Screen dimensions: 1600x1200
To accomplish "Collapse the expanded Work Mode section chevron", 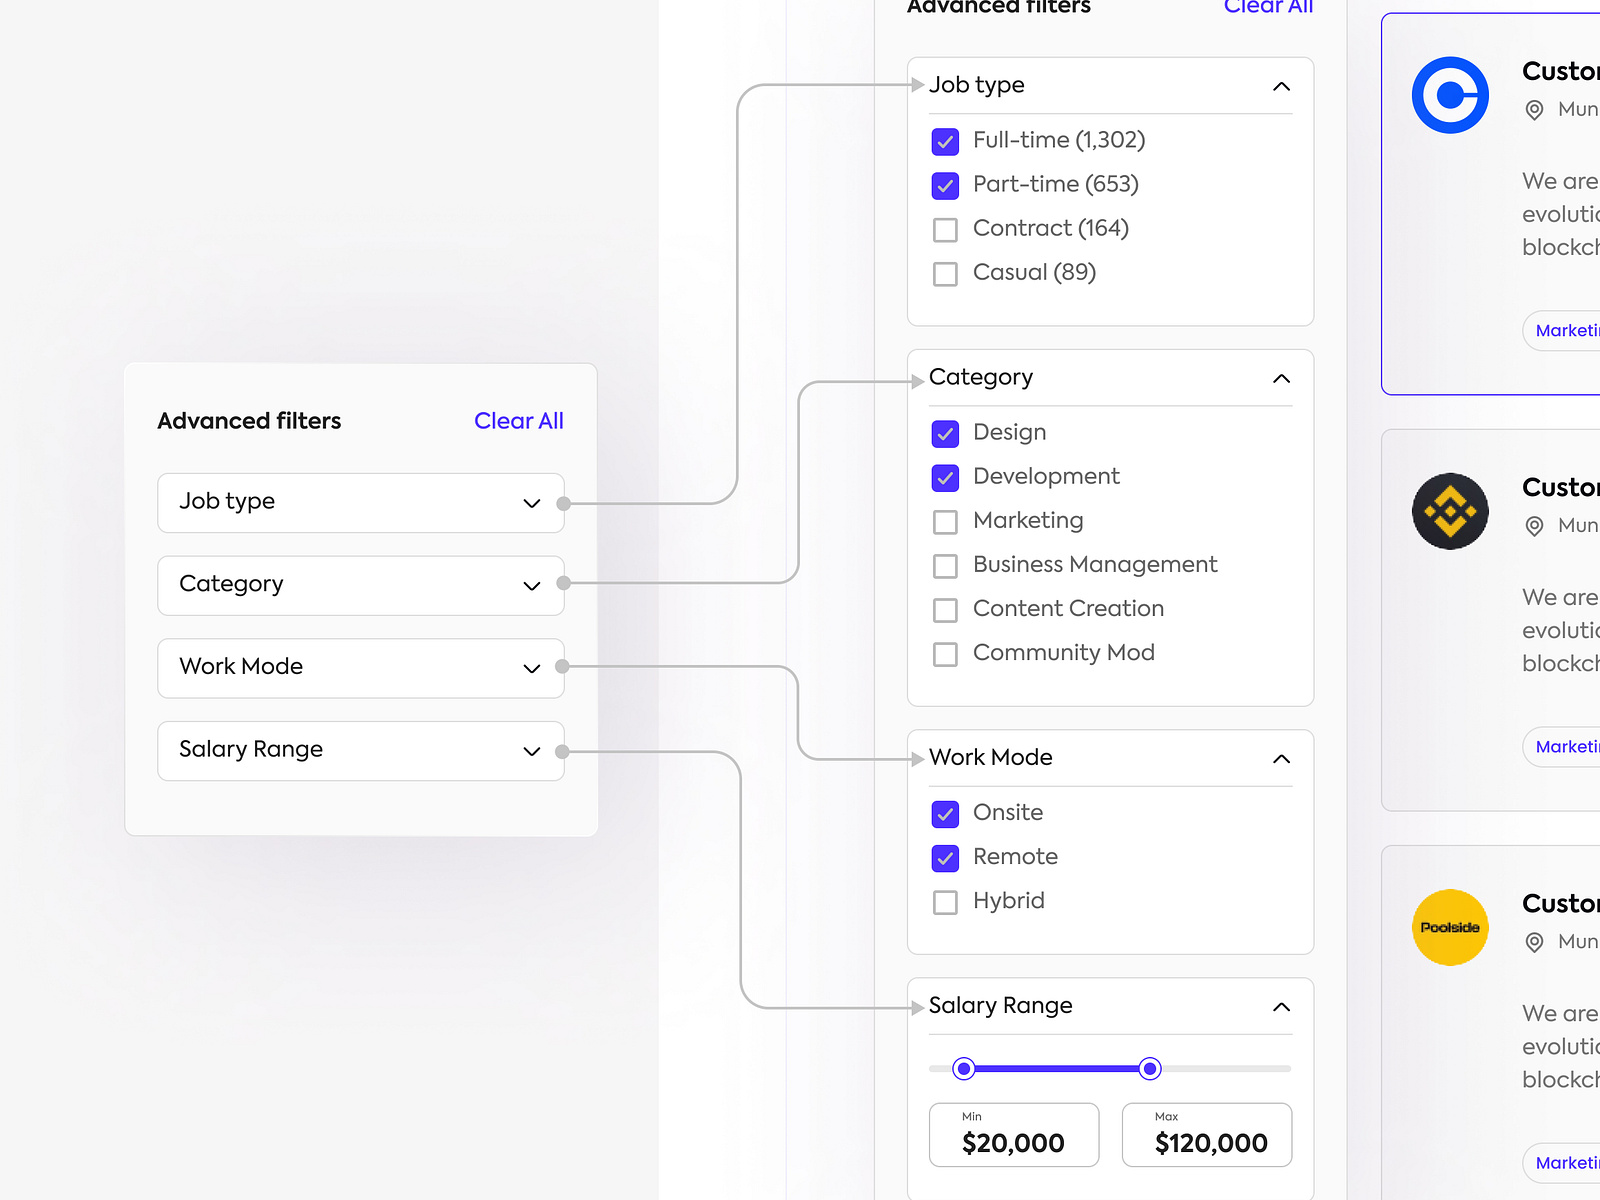I will [x=1281, y=758].
